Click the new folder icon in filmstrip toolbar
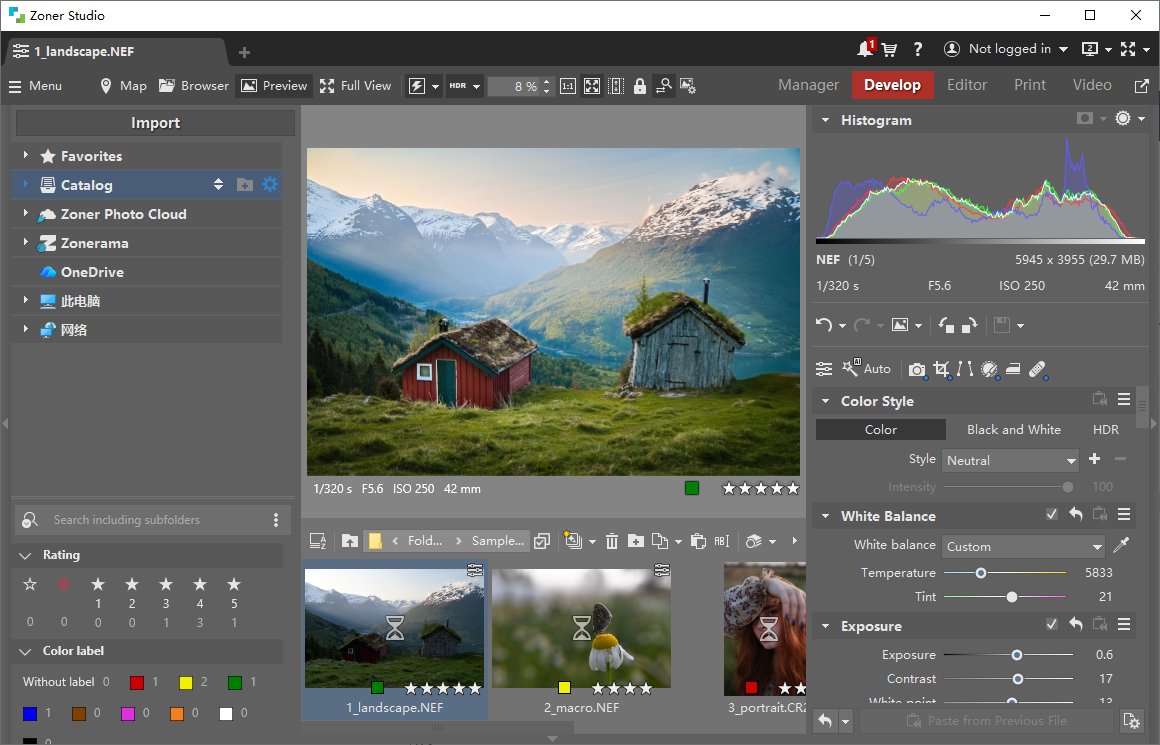Viewport: 1160px width, 745px height. click(x=635, y=542)
